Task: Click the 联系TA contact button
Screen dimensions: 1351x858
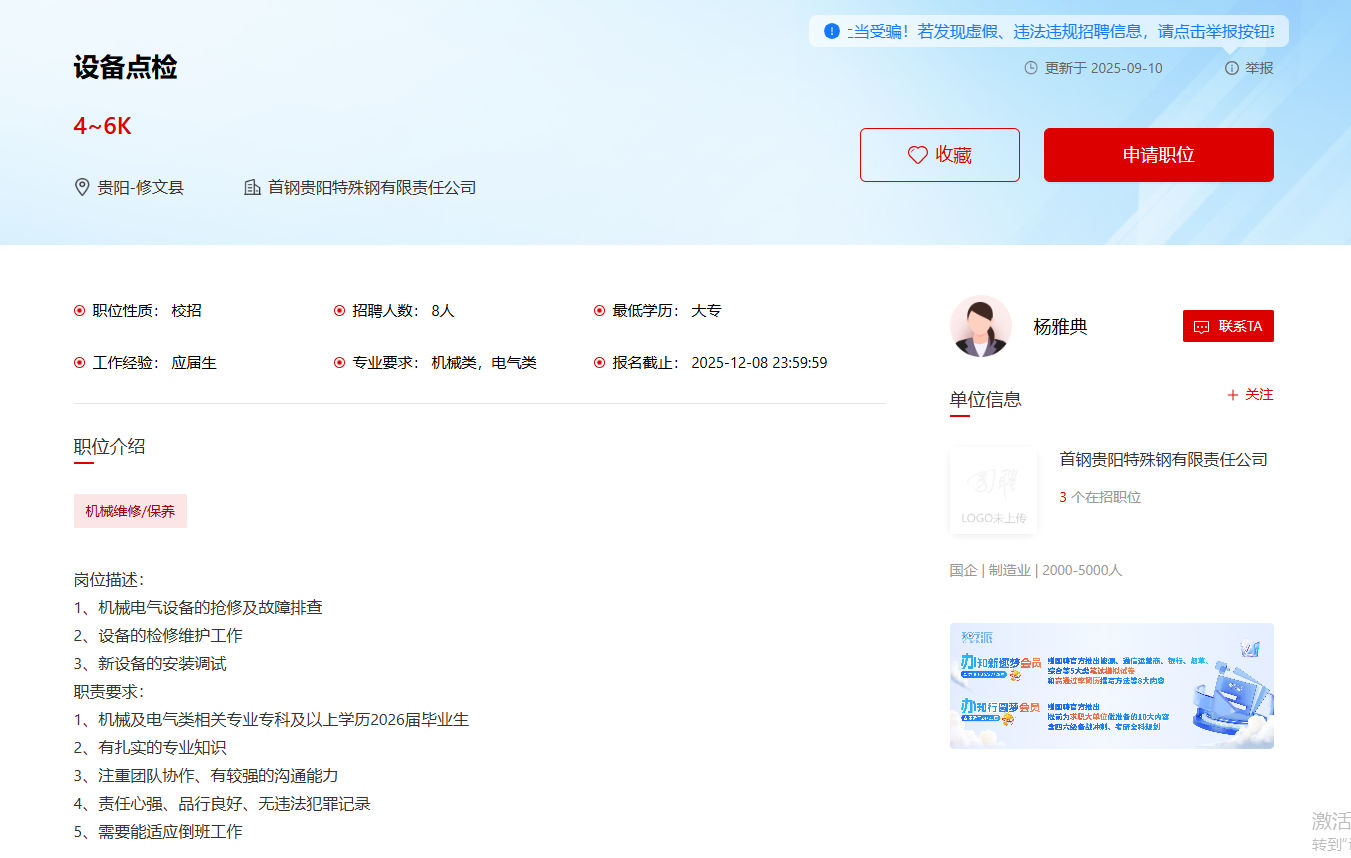Action: tap(1228, 326)
